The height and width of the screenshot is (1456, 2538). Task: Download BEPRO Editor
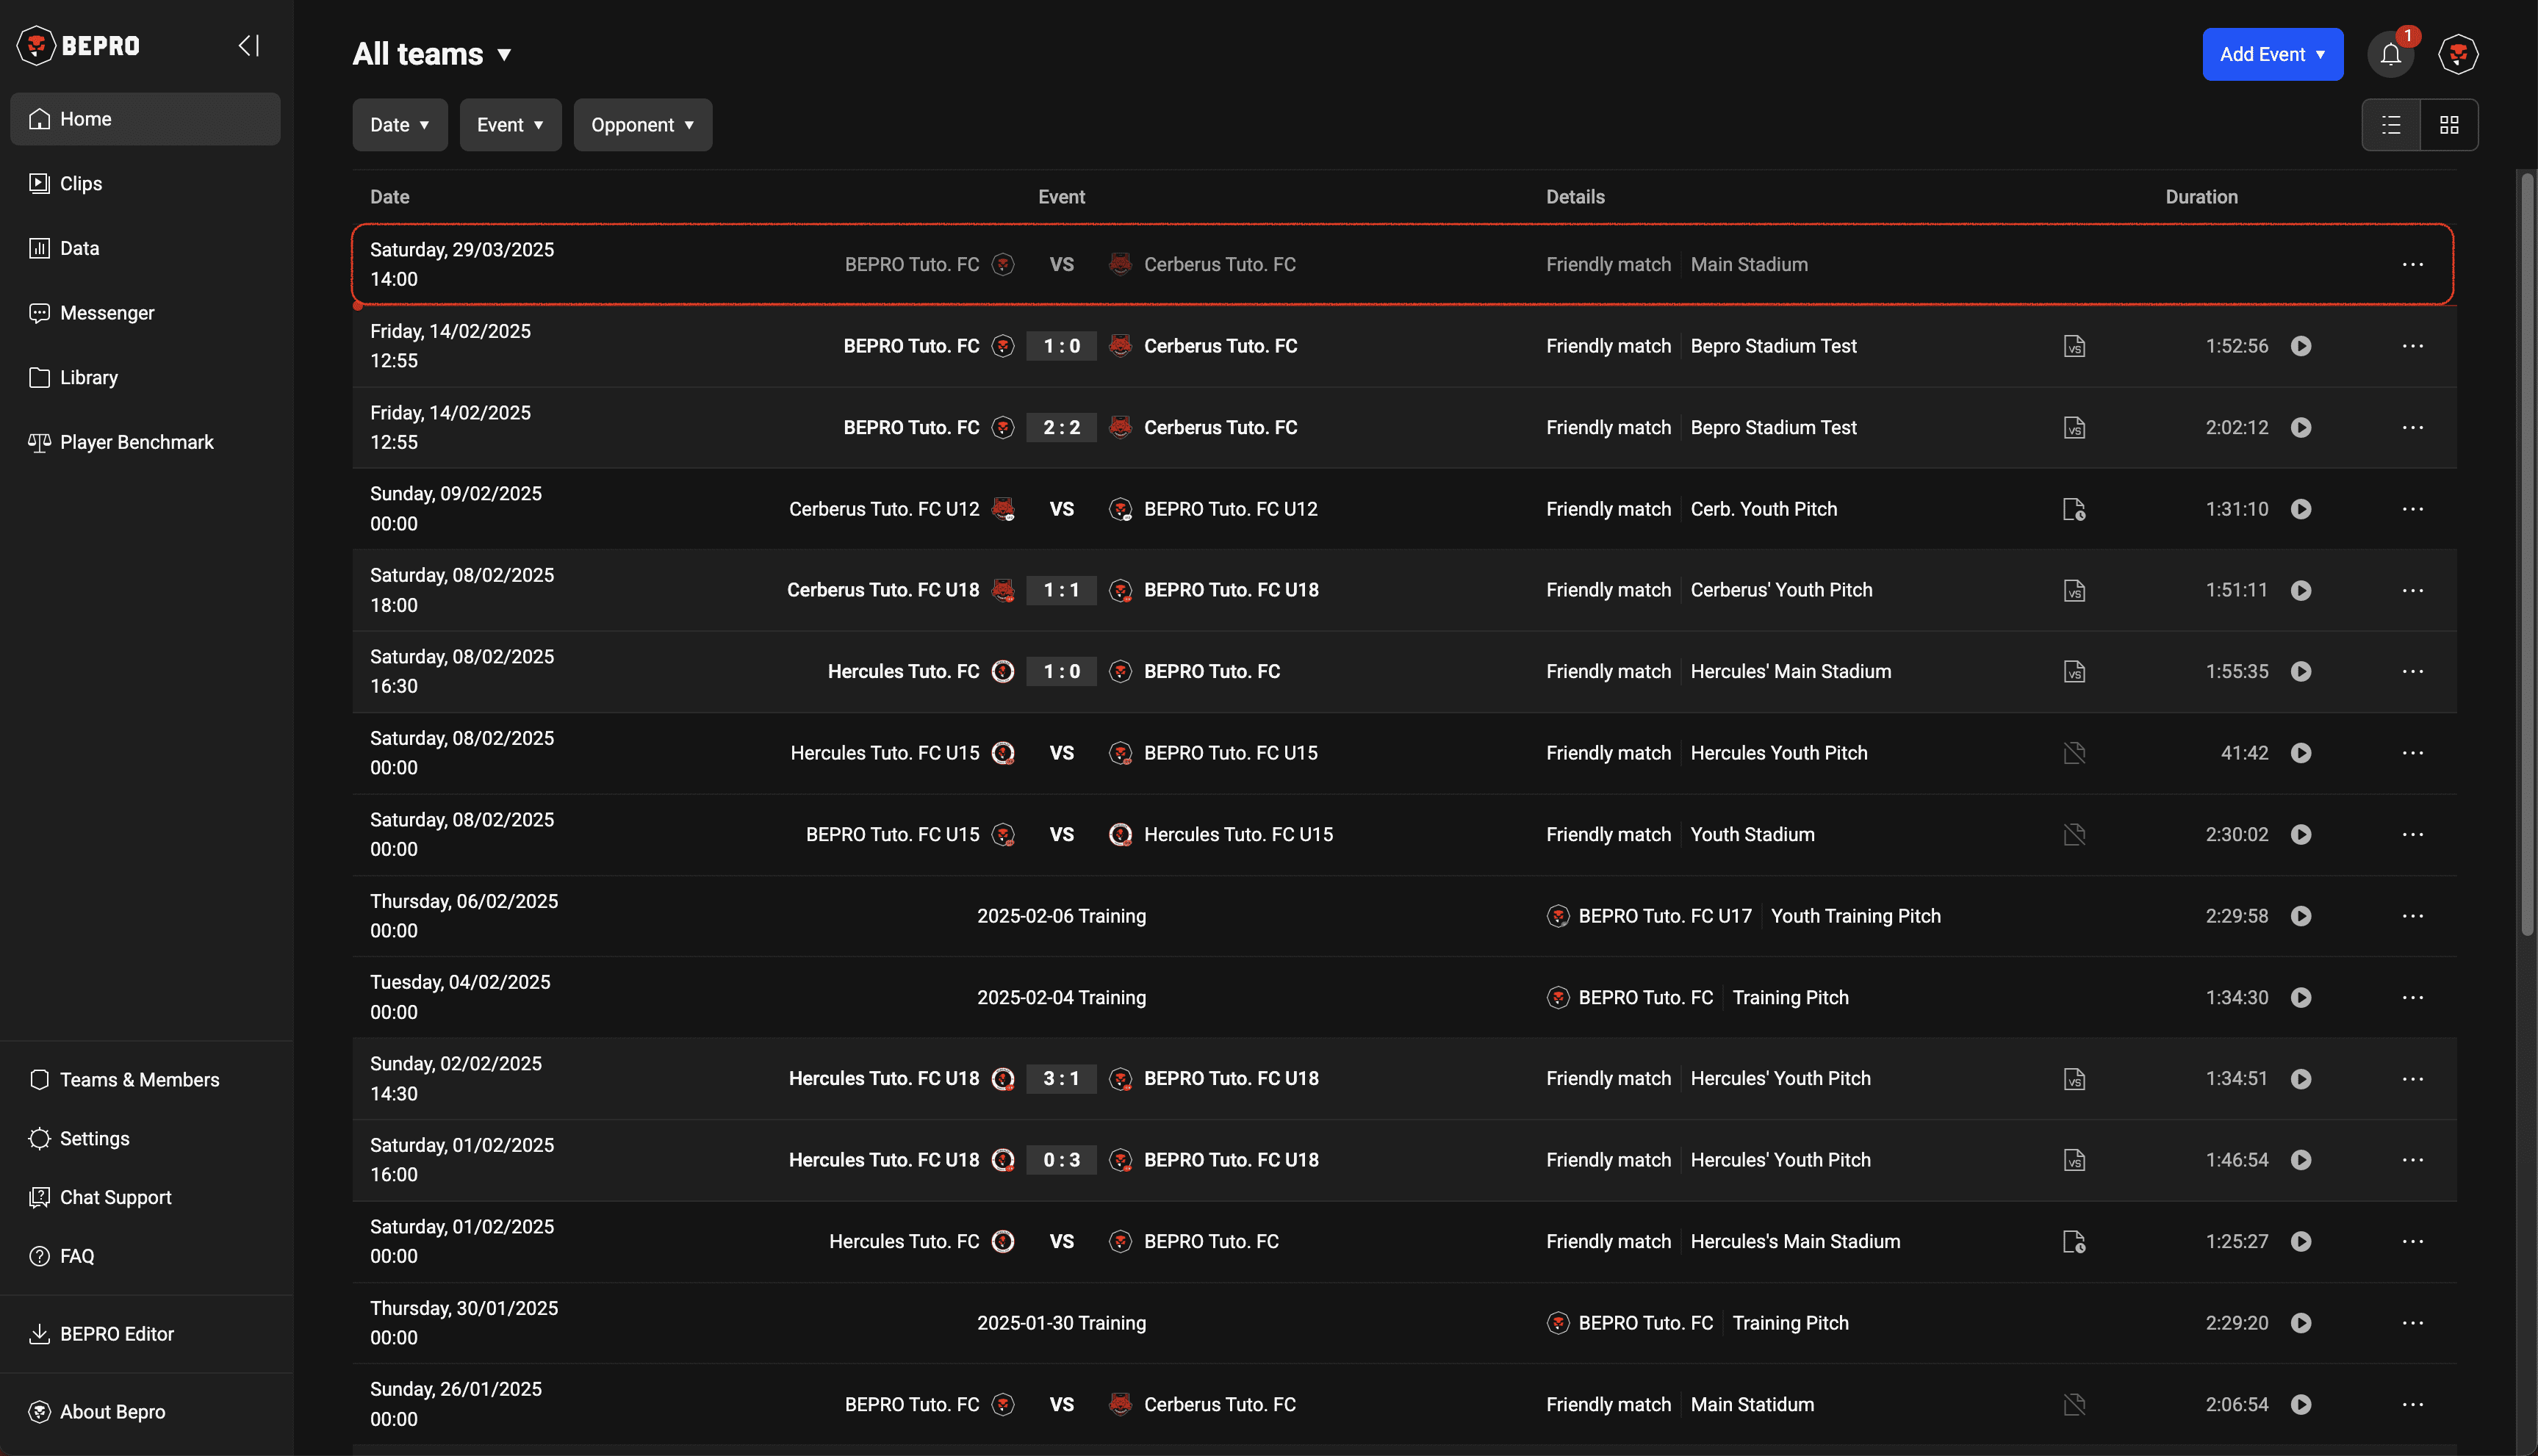click(145, 1334)
